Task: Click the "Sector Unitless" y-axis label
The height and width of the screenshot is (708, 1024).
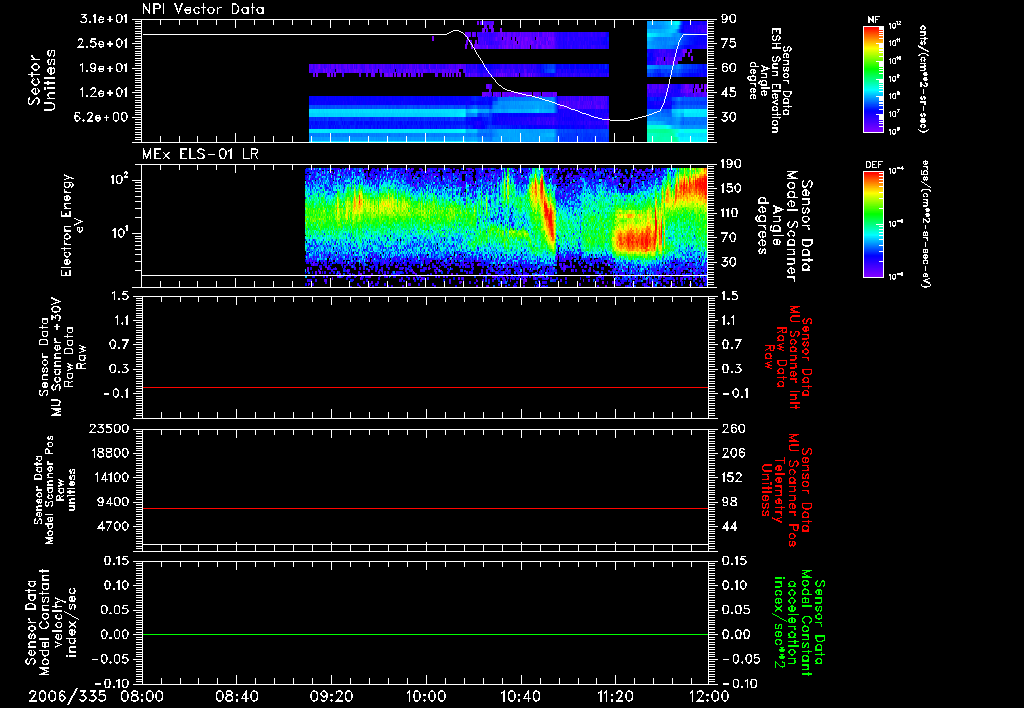Action: coord(41,80)
